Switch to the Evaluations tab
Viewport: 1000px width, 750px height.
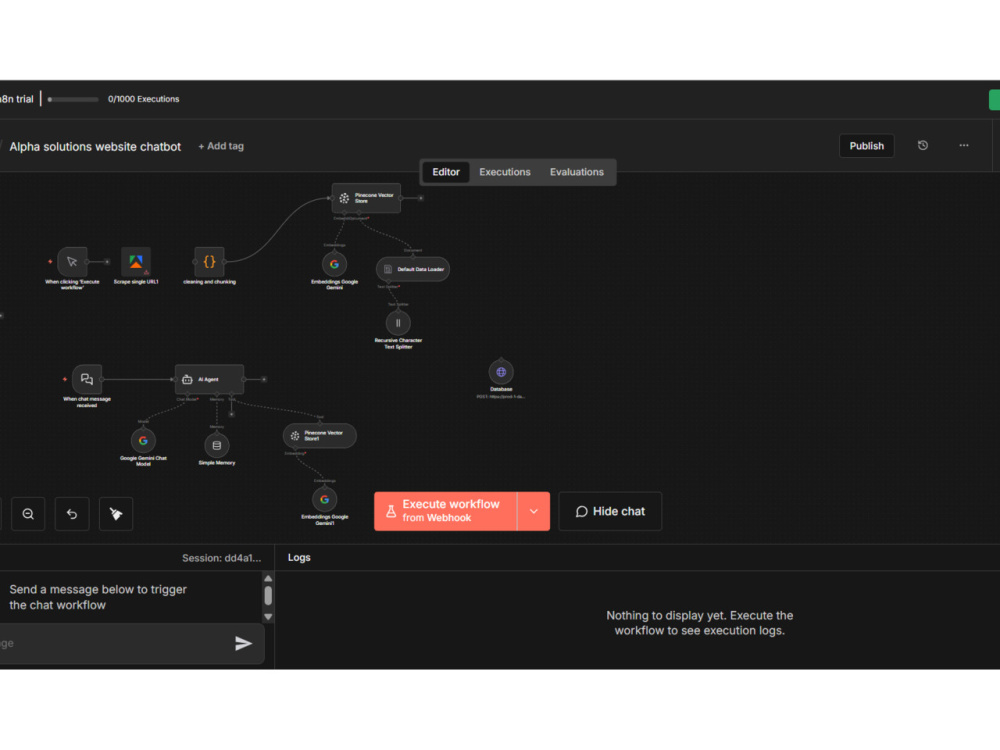pyautogui.click(x=577, y=172)
